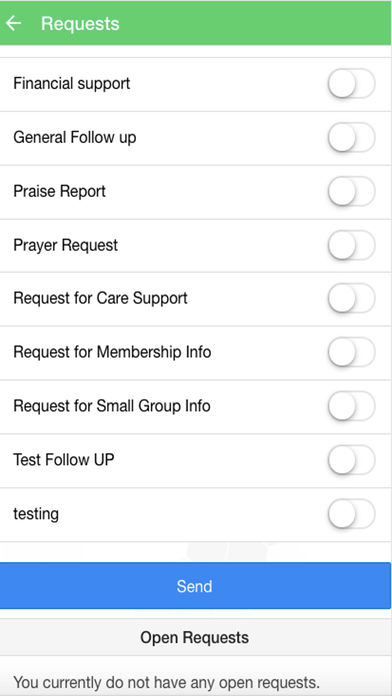Screen dimensions: 392x696
Task: Turn on Request for Small Group Info
Action: click(351, 406)
